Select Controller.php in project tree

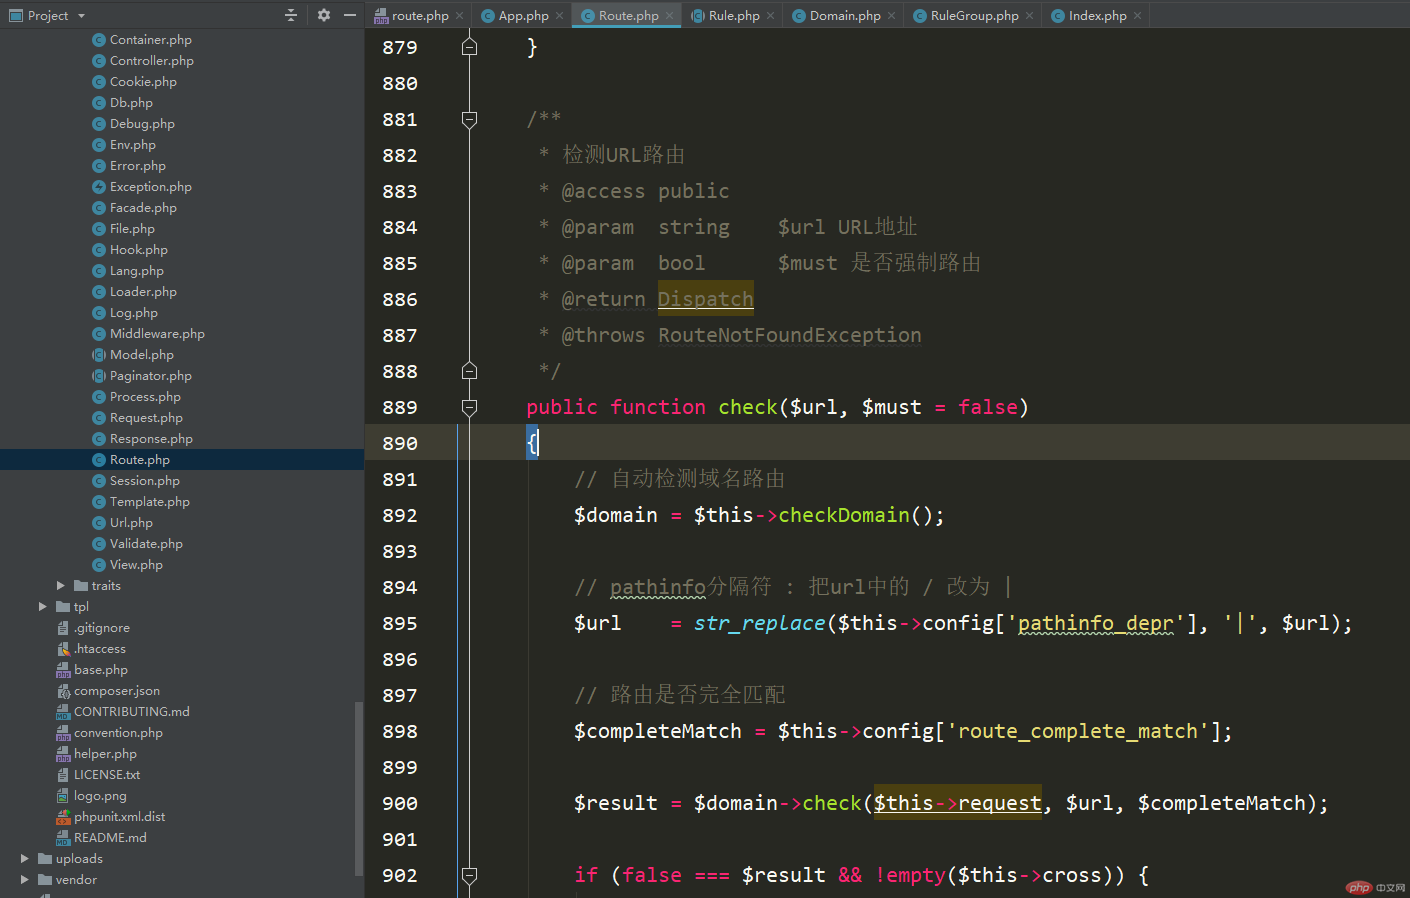pyautogui.click(x=151, y=61)
